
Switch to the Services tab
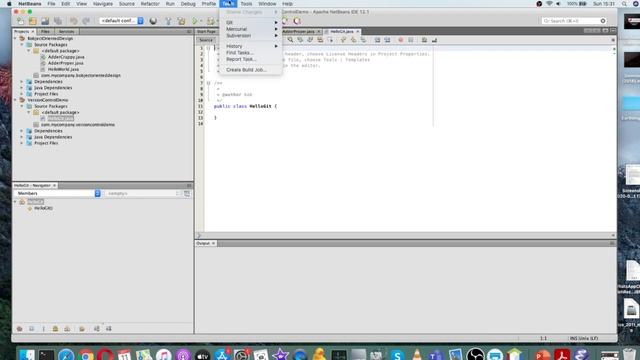point(67,31)
